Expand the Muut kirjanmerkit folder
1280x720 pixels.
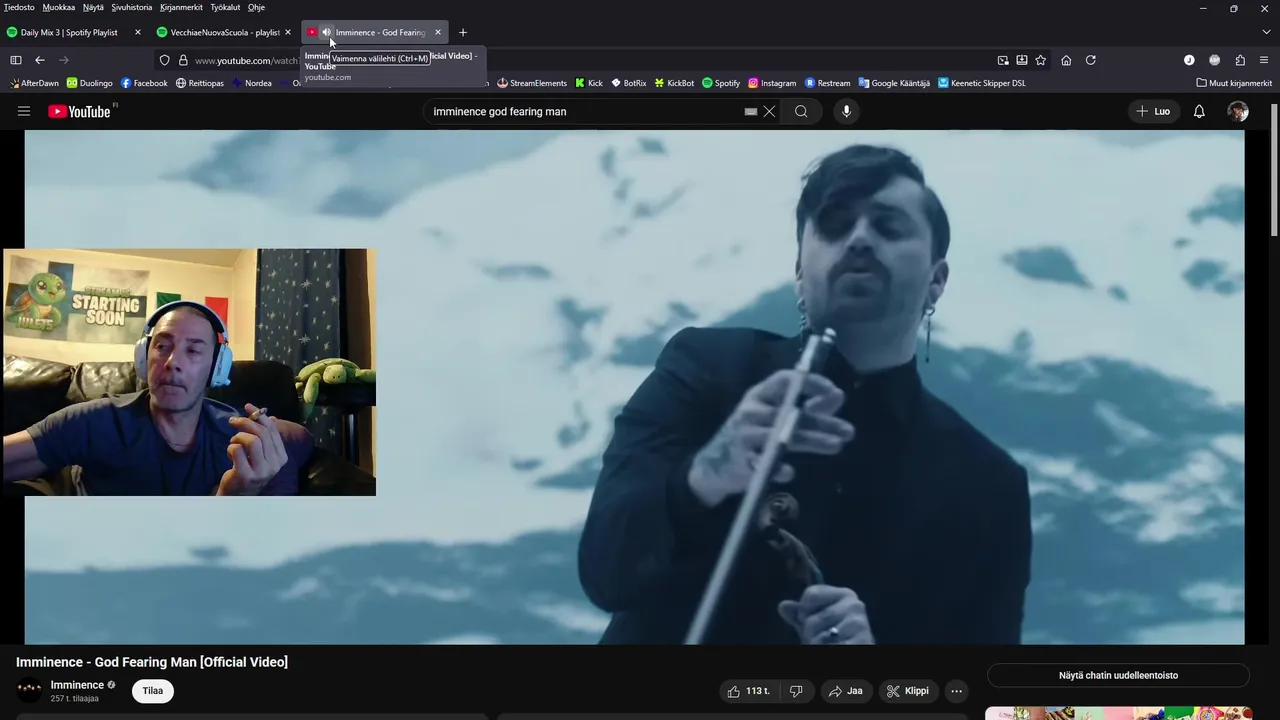point(1234,83)
